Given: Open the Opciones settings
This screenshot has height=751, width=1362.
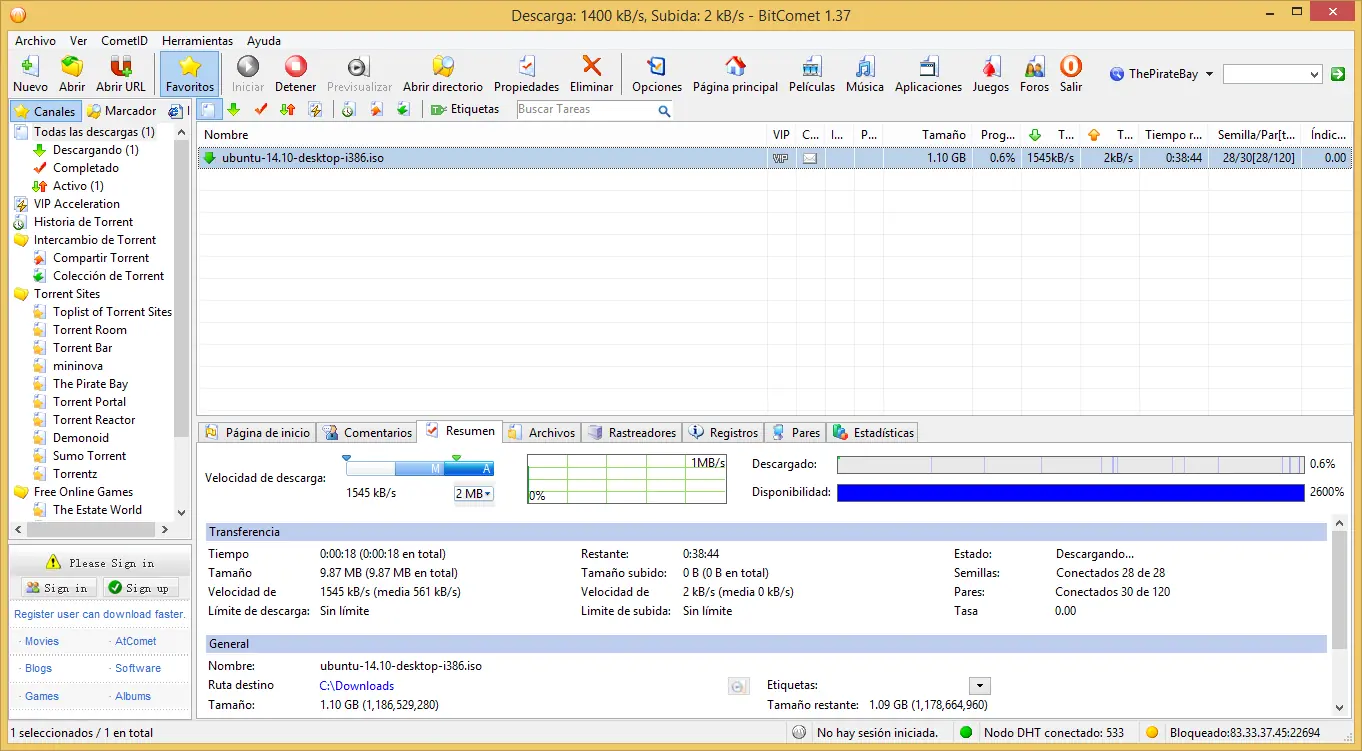Looking at the screenshot, I should click(657, 74).
